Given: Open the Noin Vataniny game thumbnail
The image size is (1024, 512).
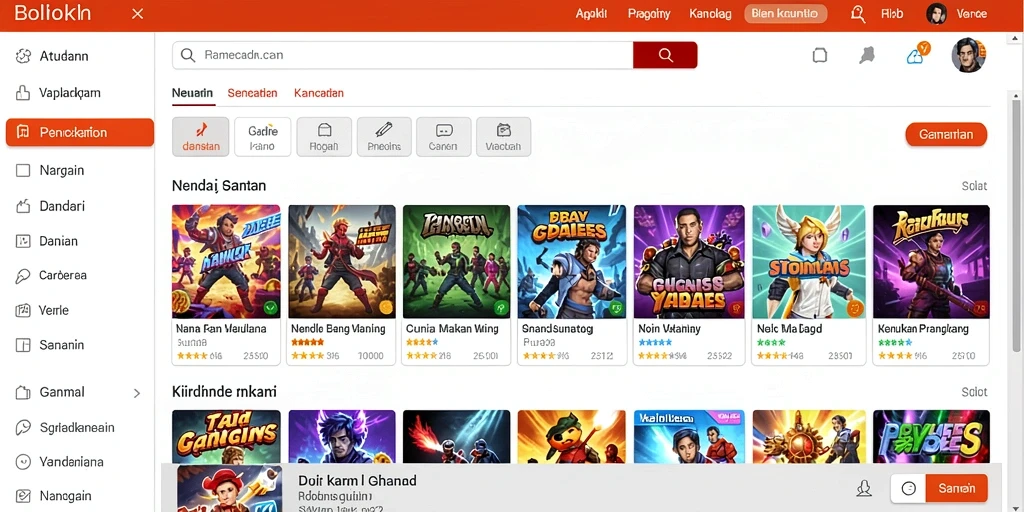Looking at the screenshot, I should [x=689, y=261].
